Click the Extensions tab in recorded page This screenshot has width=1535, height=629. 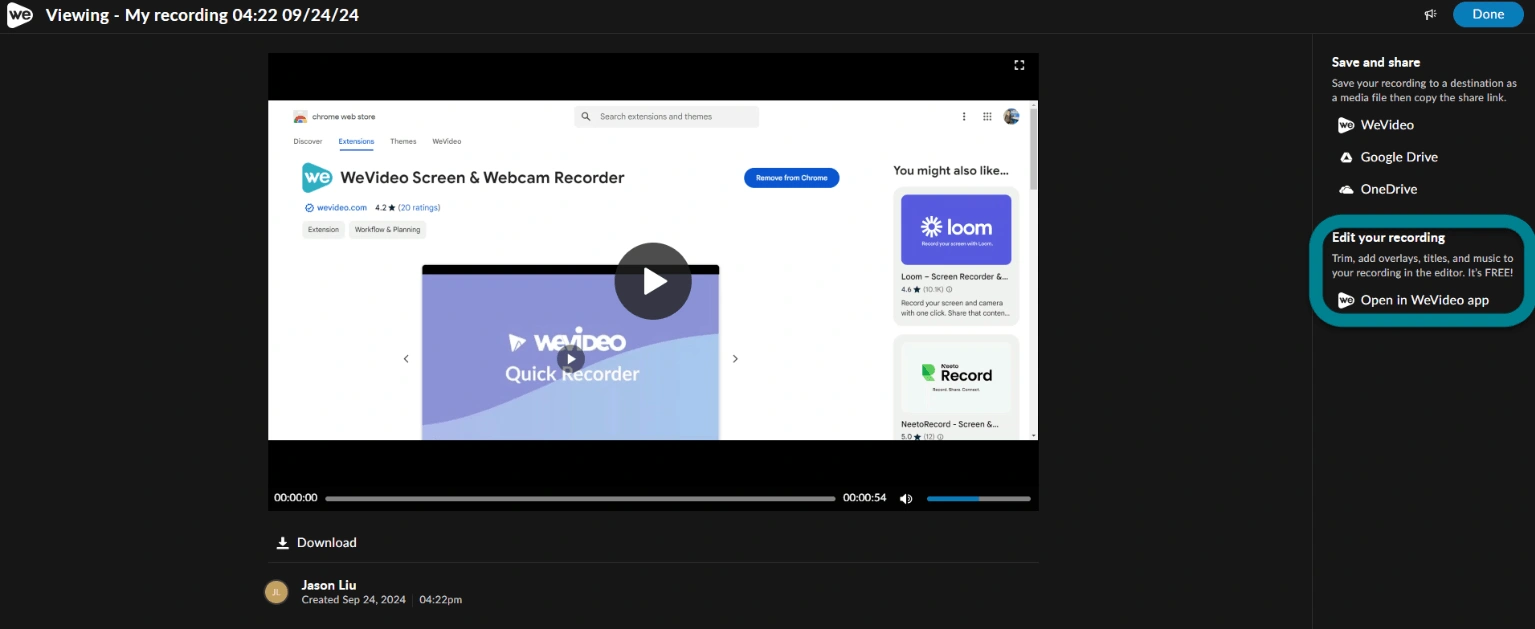pyautogui.click(x=356, y=142)
